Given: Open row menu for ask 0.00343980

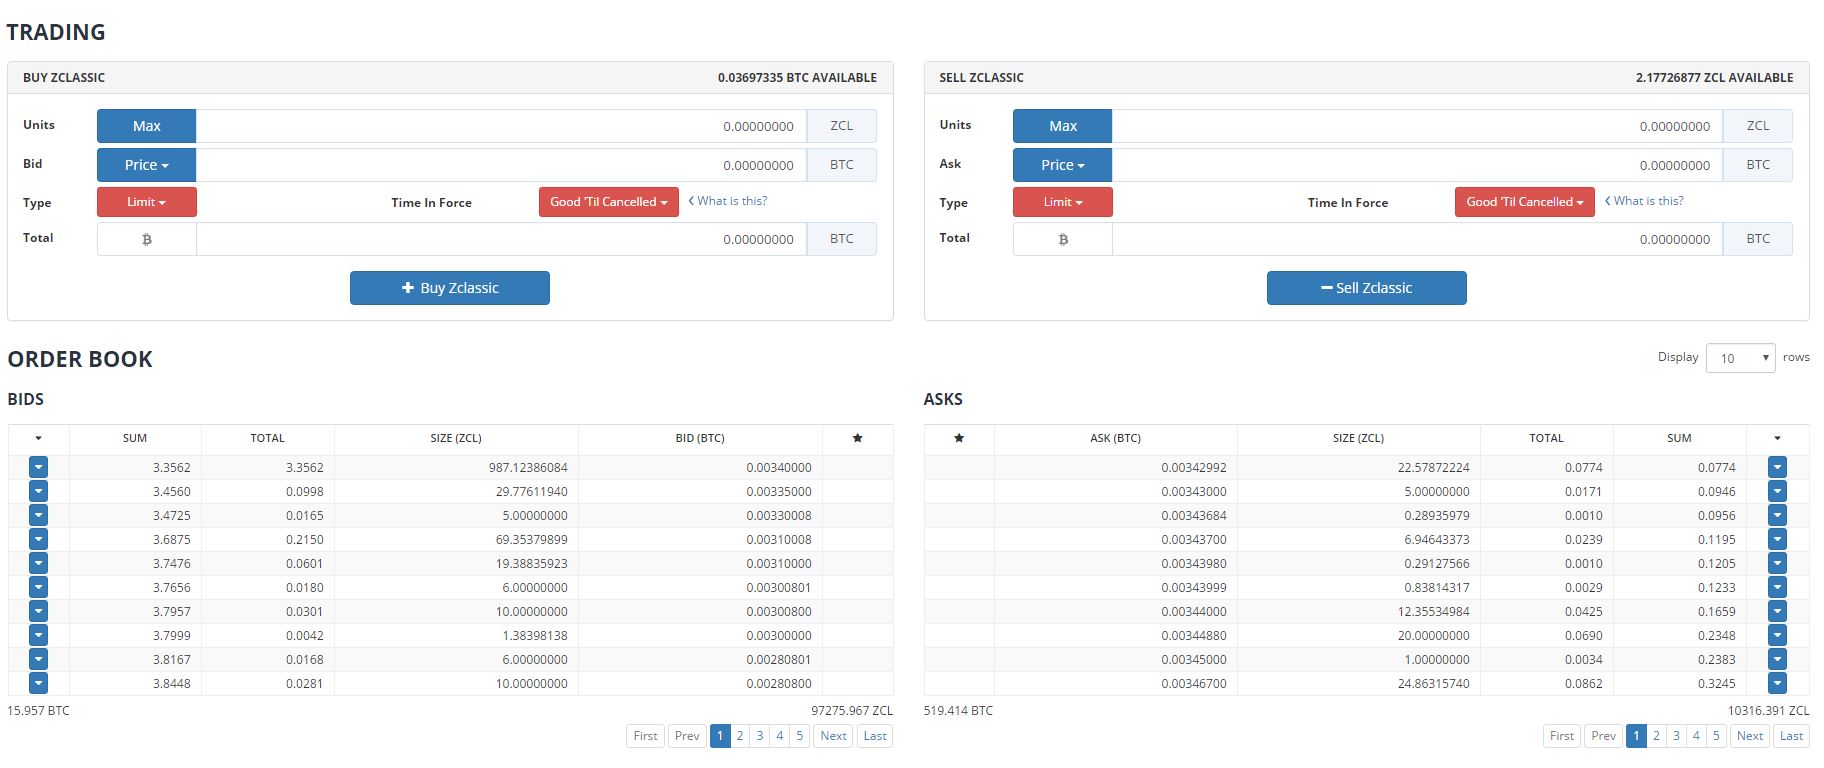Looking at the screenshot, I should click(1777, 563).
